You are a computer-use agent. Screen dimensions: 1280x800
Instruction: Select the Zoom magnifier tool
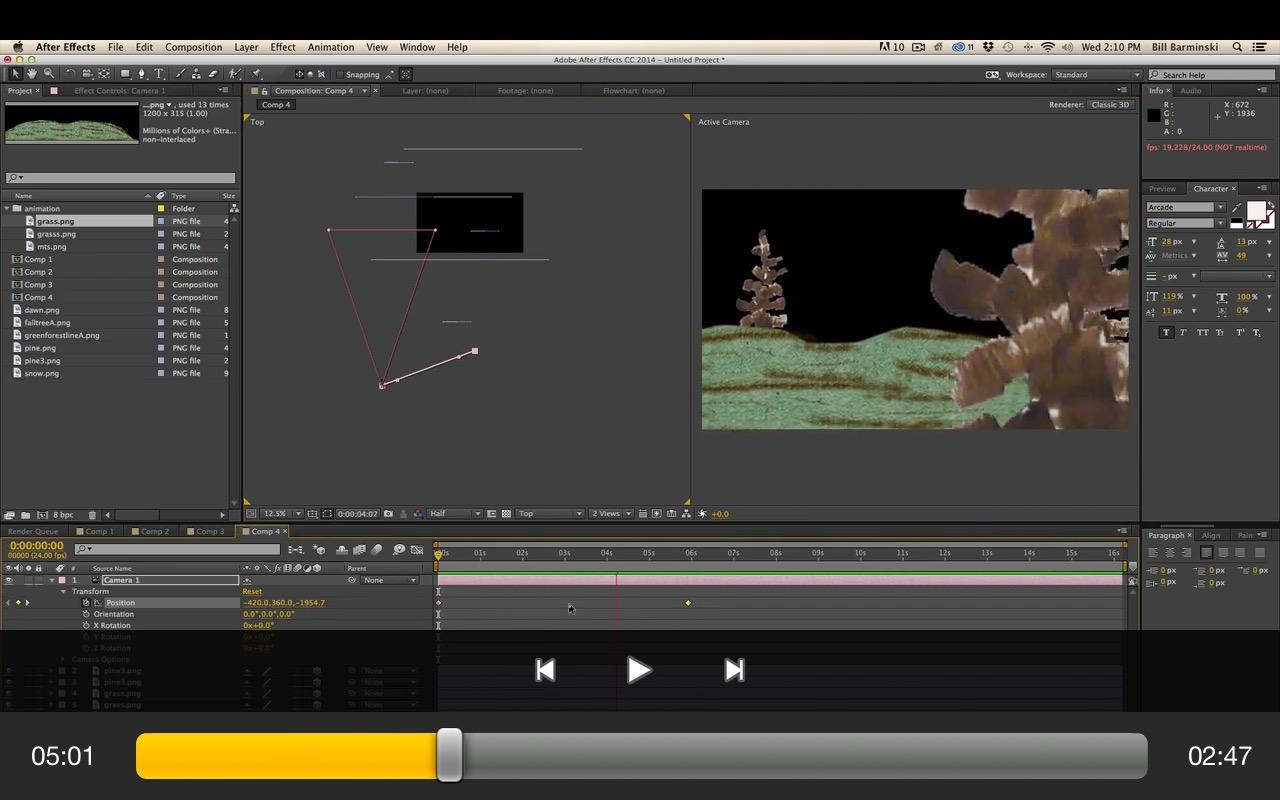pyautogui.click(x=49, y=74)
